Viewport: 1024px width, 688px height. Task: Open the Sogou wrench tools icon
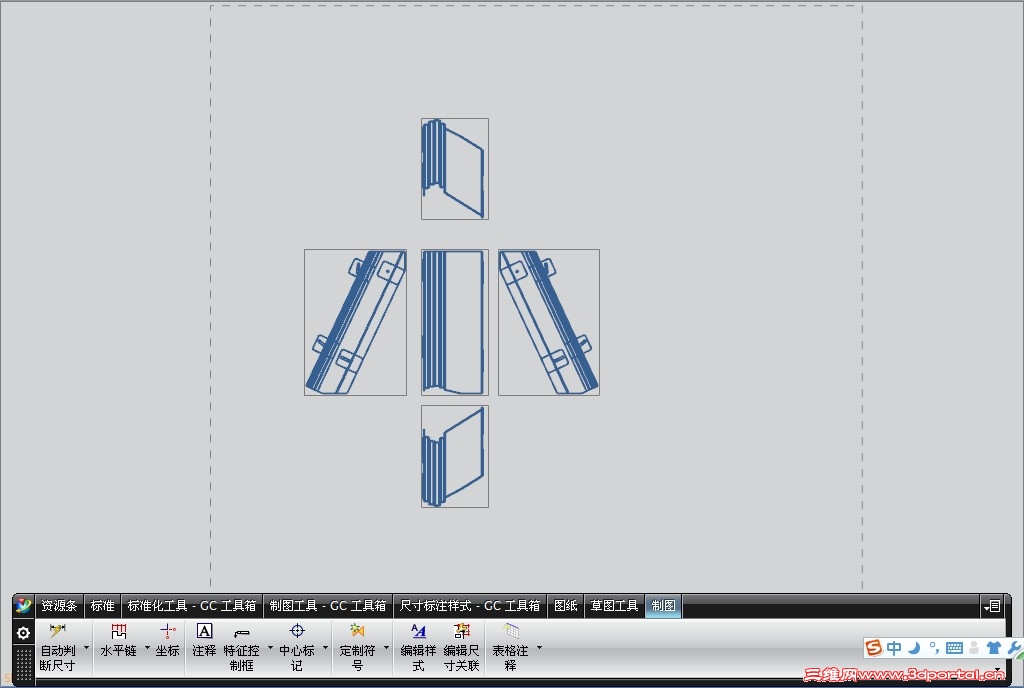1016,648
